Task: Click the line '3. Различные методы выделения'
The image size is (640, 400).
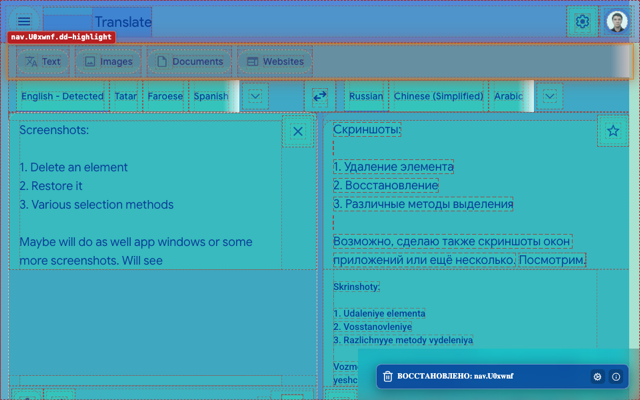Action: 423,204
